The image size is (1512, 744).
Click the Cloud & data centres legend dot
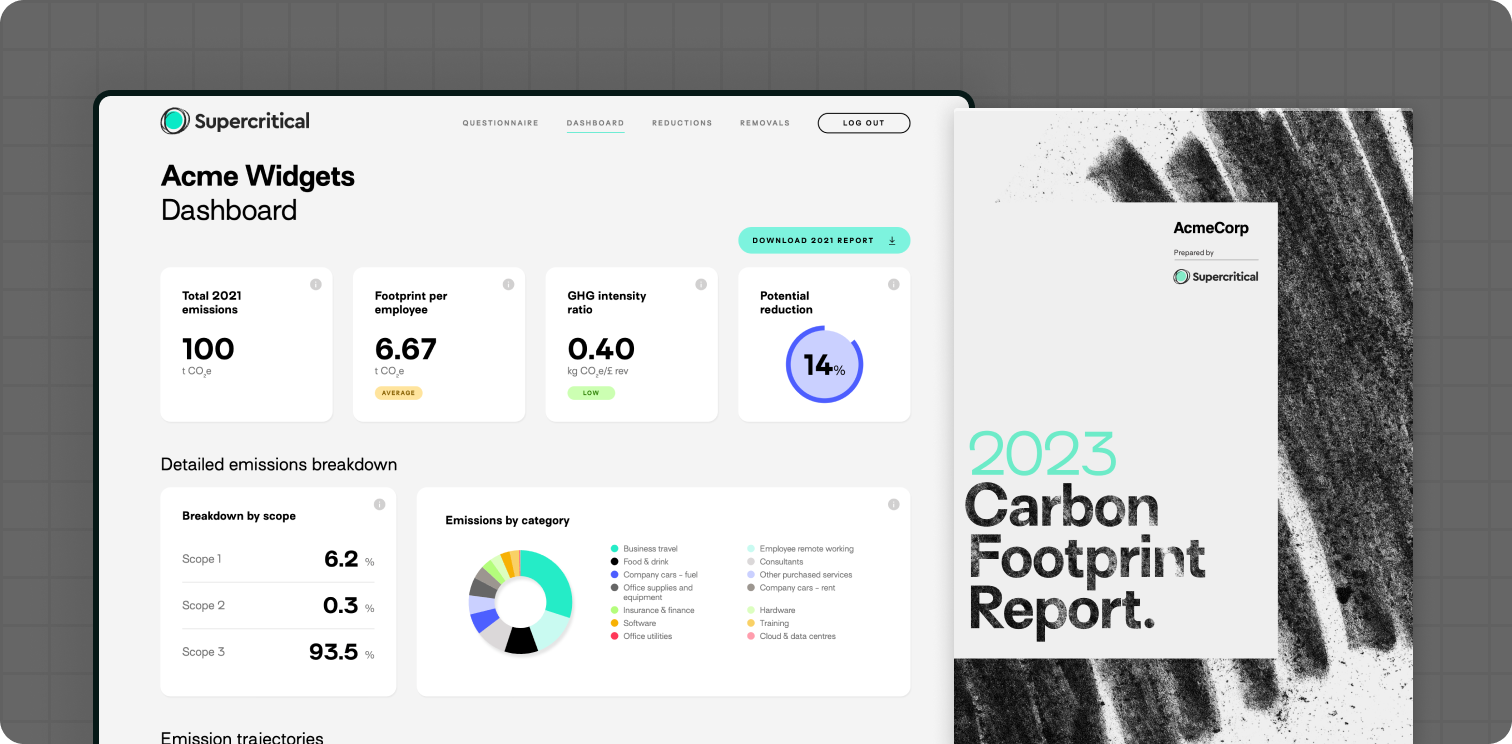tap(750, 636)
